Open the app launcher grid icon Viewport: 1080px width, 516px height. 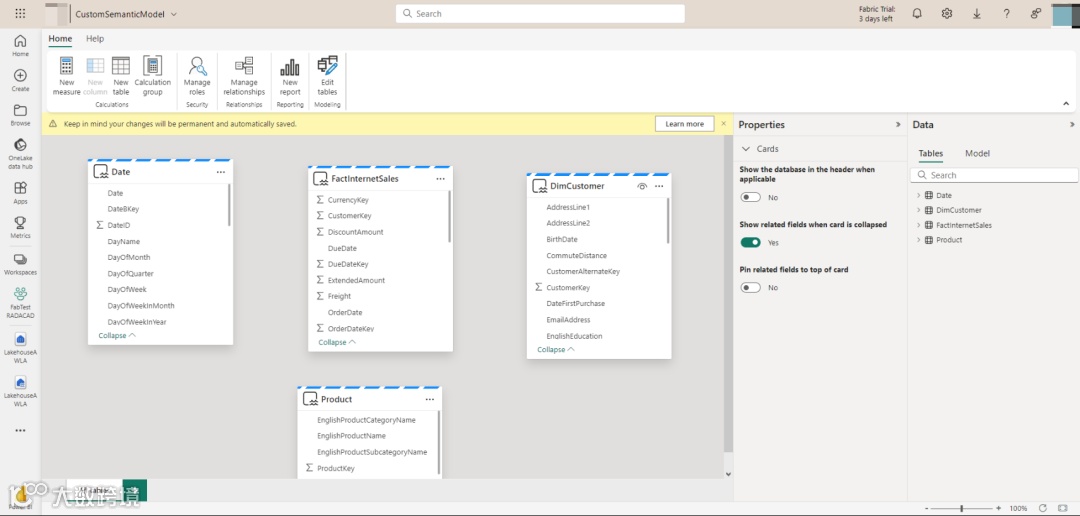click(20, 14)
